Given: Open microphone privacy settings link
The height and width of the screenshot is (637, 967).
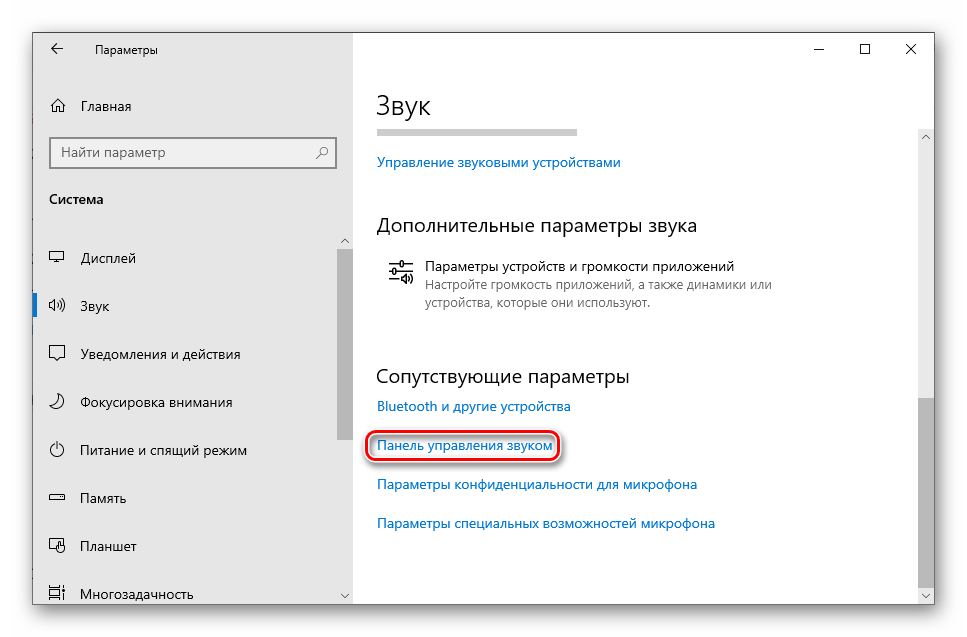Looking at the screenshot, I should [536, 484].
